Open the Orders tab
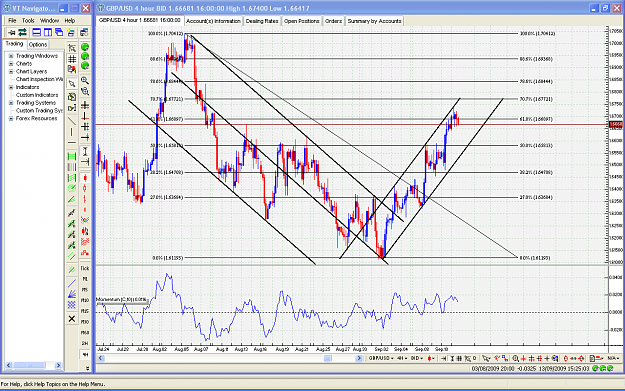This screenshot has height=391, width=625. [333, 21]
